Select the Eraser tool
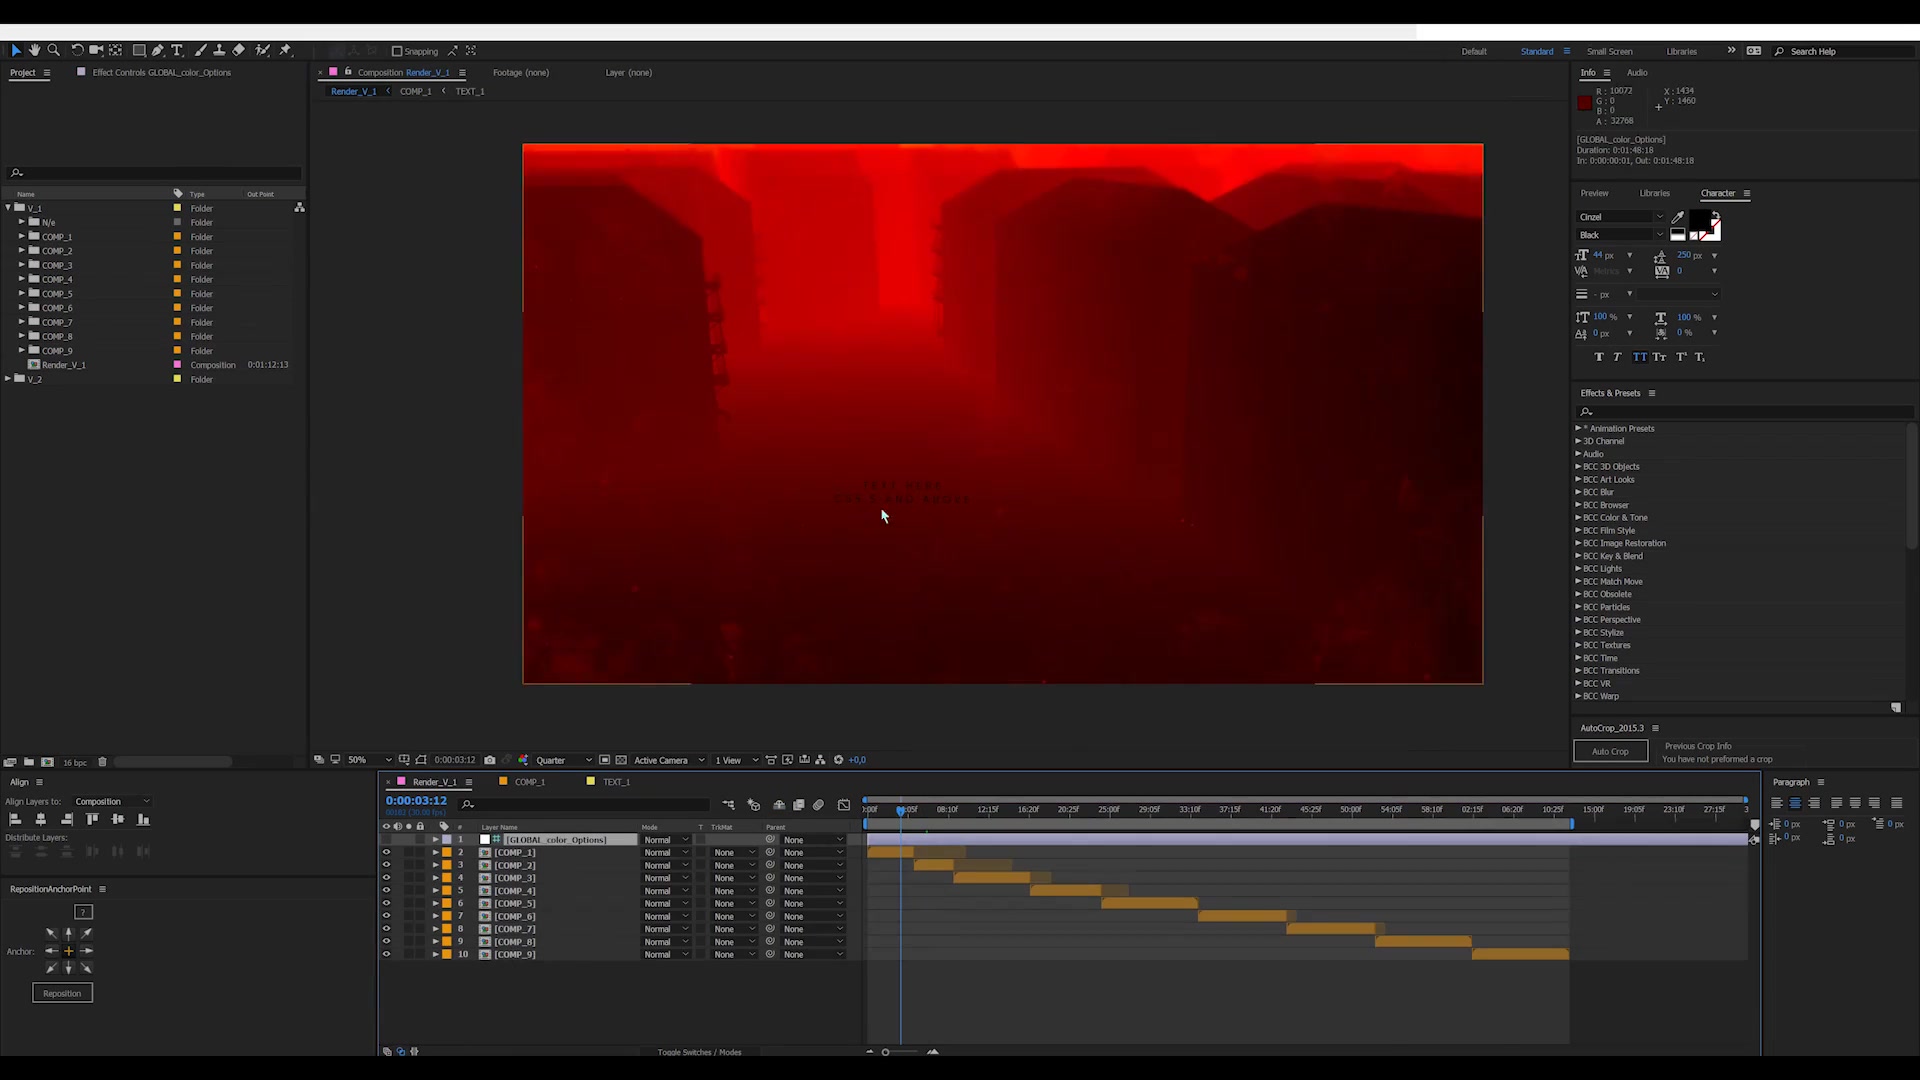The width and height of the screenshot is (1920, 1080). (238, 50)
